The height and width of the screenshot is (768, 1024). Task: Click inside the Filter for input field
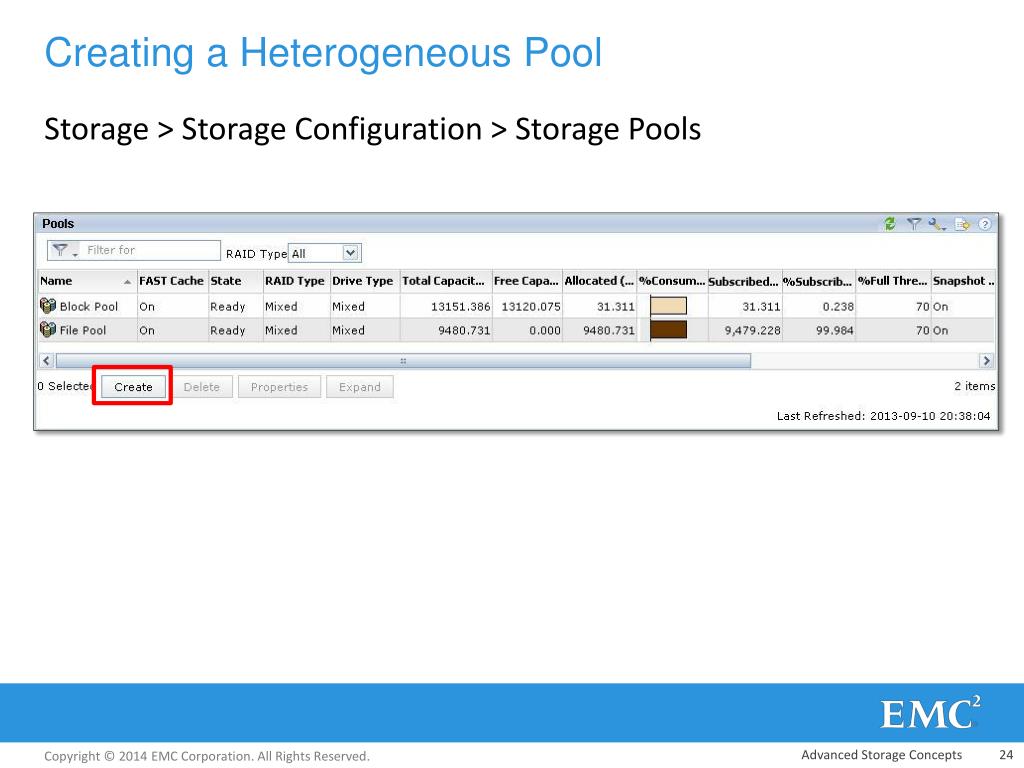pos(151,250)
